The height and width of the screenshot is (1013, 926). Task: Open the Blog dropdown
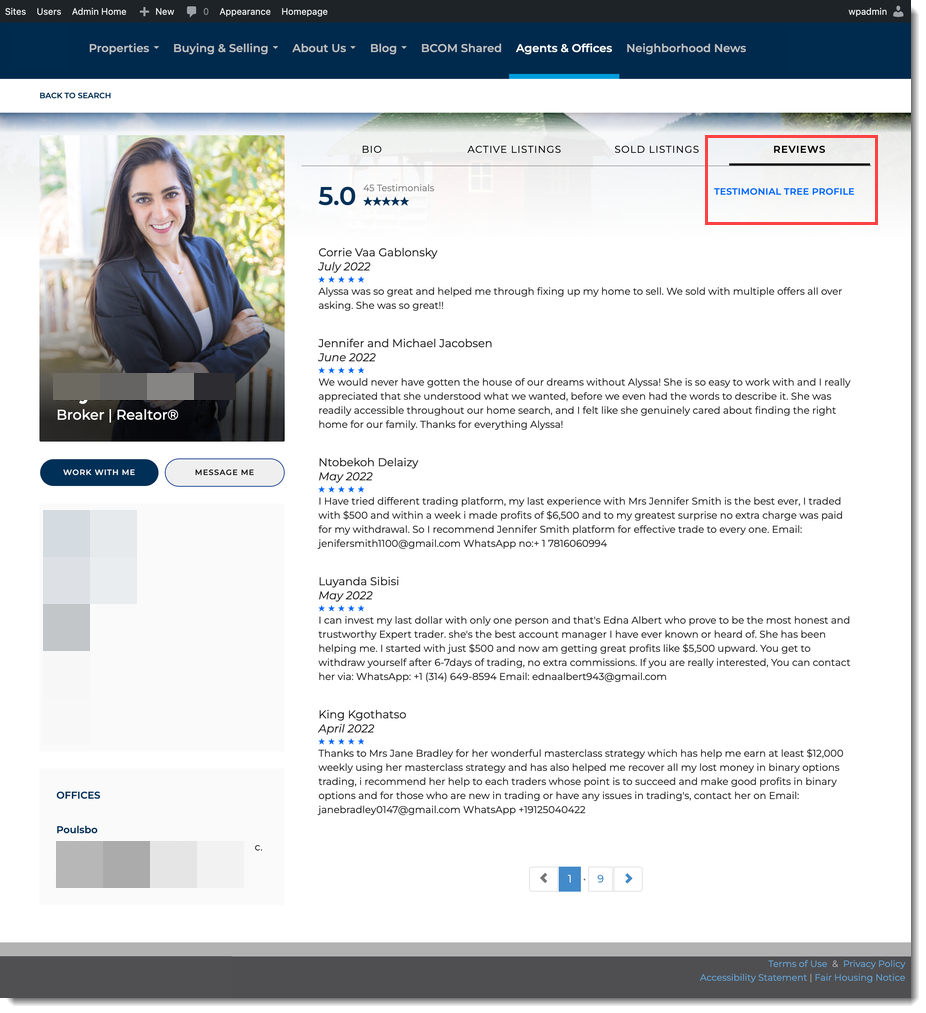click(x=388, y=47)
